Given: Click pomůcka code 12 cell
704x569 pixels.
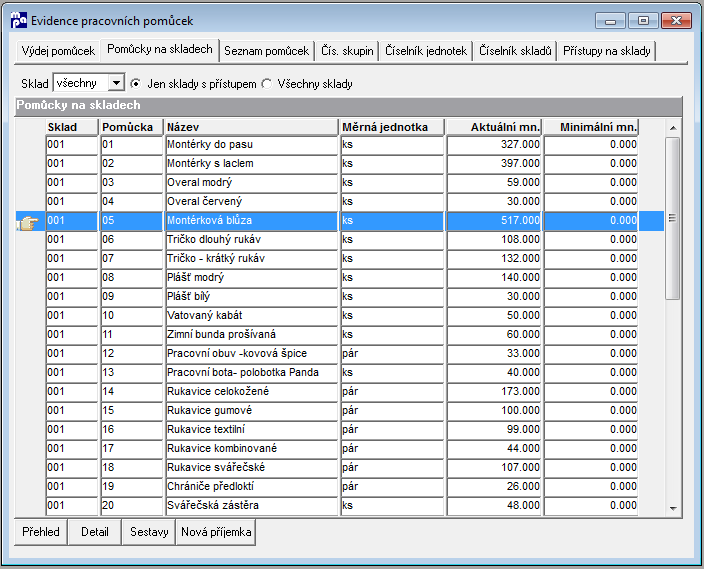Looking at the screenshot, I should point(132,353).
